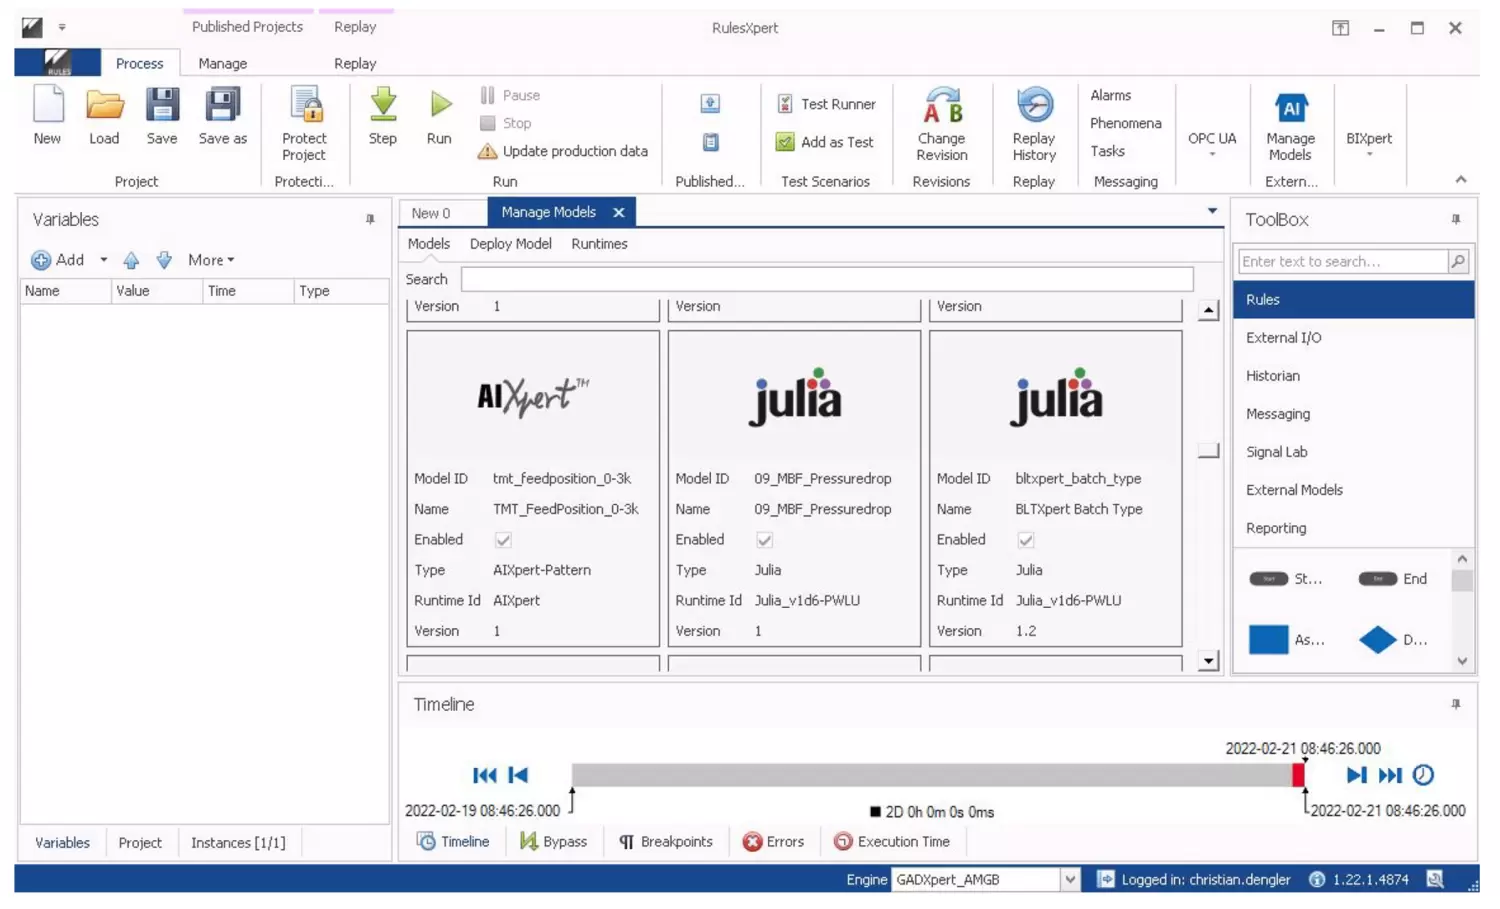Click Alarms in Messaging group
This screenshot has width=1500, height=909.
(1110, 95)
